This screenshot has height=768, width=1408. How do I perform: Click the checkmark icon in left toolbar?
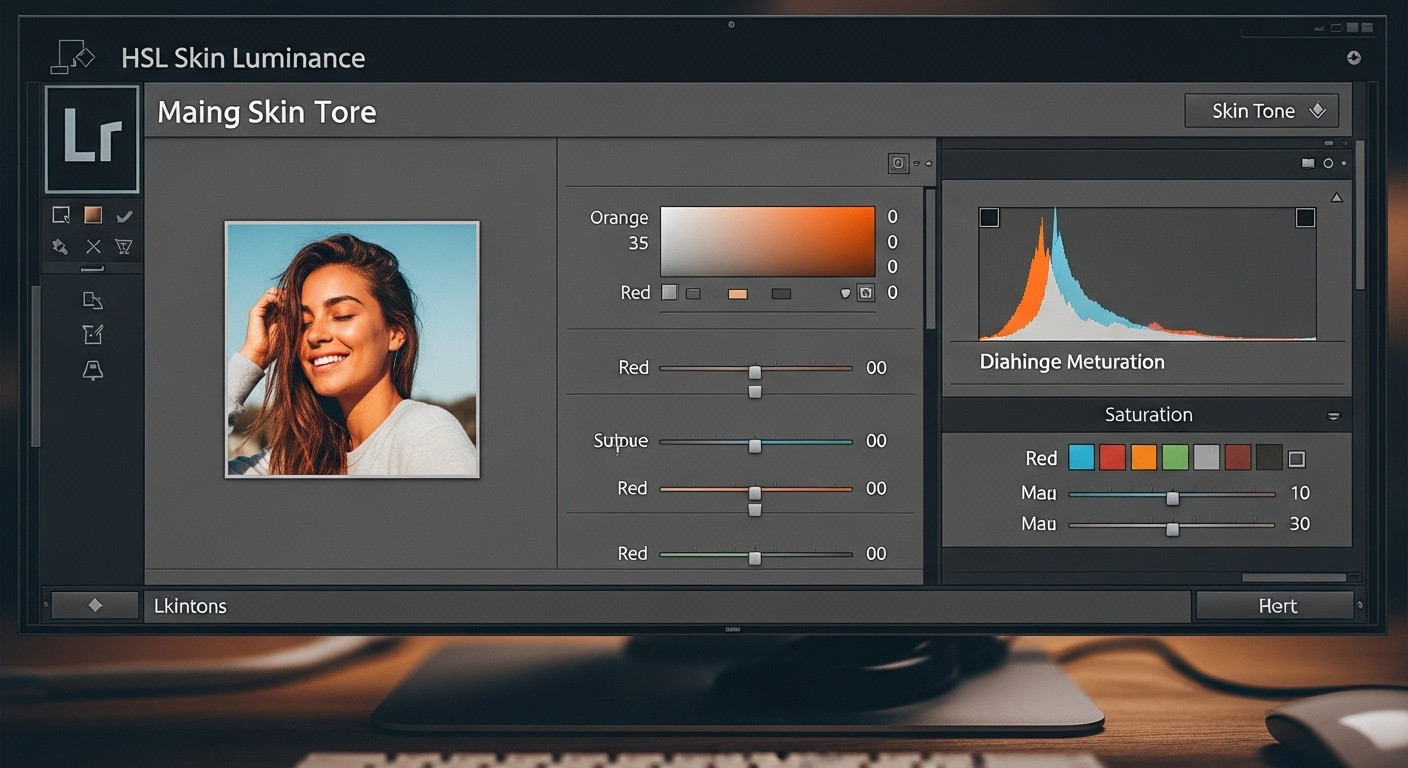(x=124, y=216)
